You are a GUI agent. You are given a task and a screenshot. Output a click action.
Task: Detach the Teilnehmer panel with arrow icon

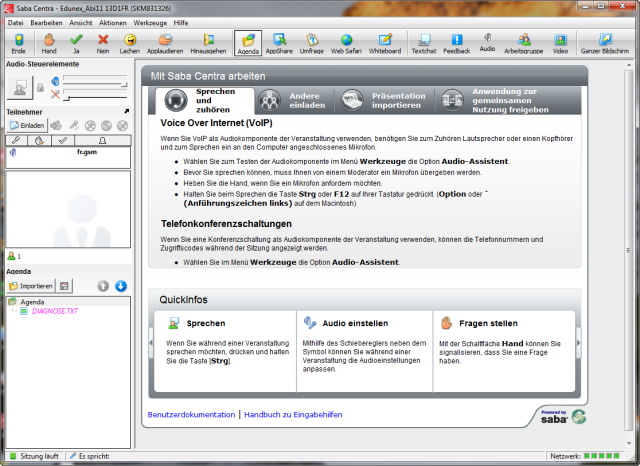(127, 111)
